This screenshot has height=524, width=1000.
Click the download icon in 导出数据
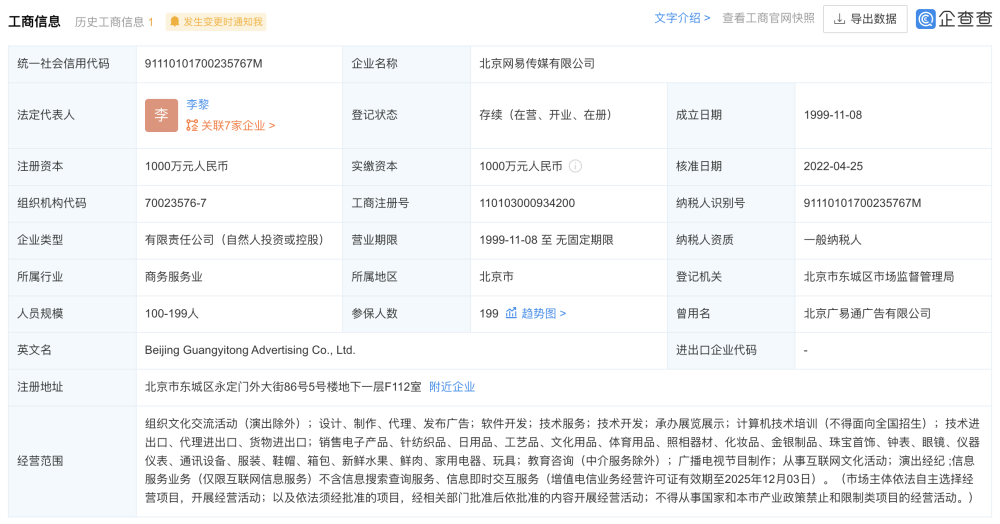click(839, 19)
